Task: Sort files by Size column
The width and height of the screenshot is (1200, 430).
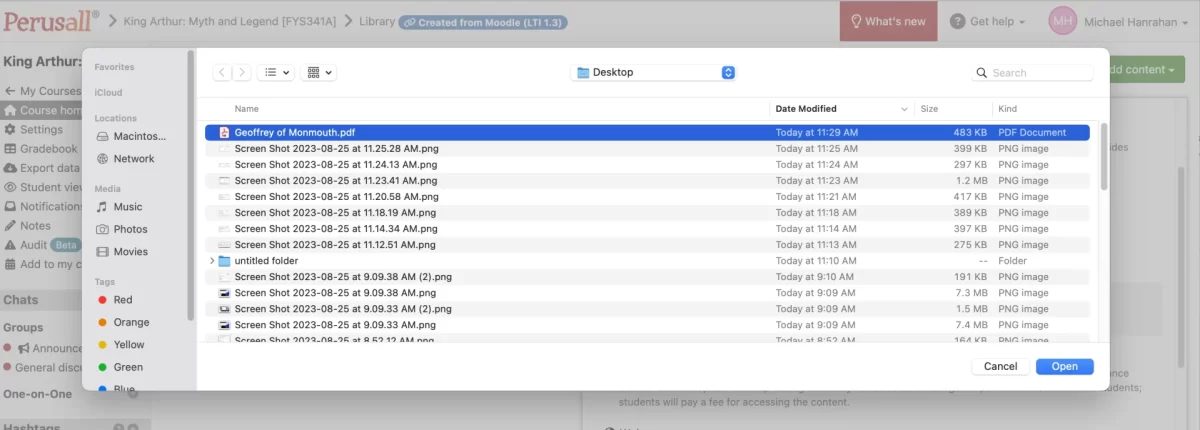Action: coord(929,108)
